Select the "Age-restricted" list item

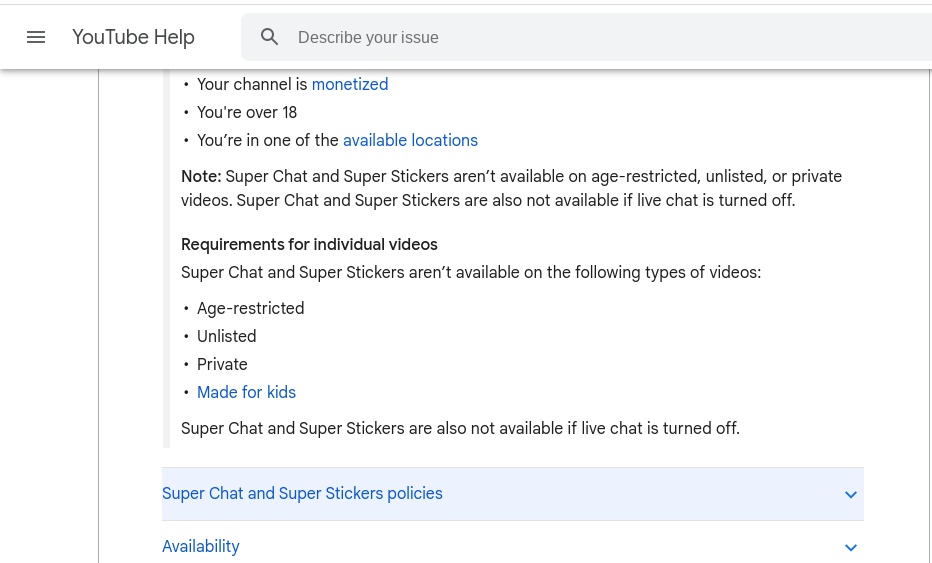(250, 309)
